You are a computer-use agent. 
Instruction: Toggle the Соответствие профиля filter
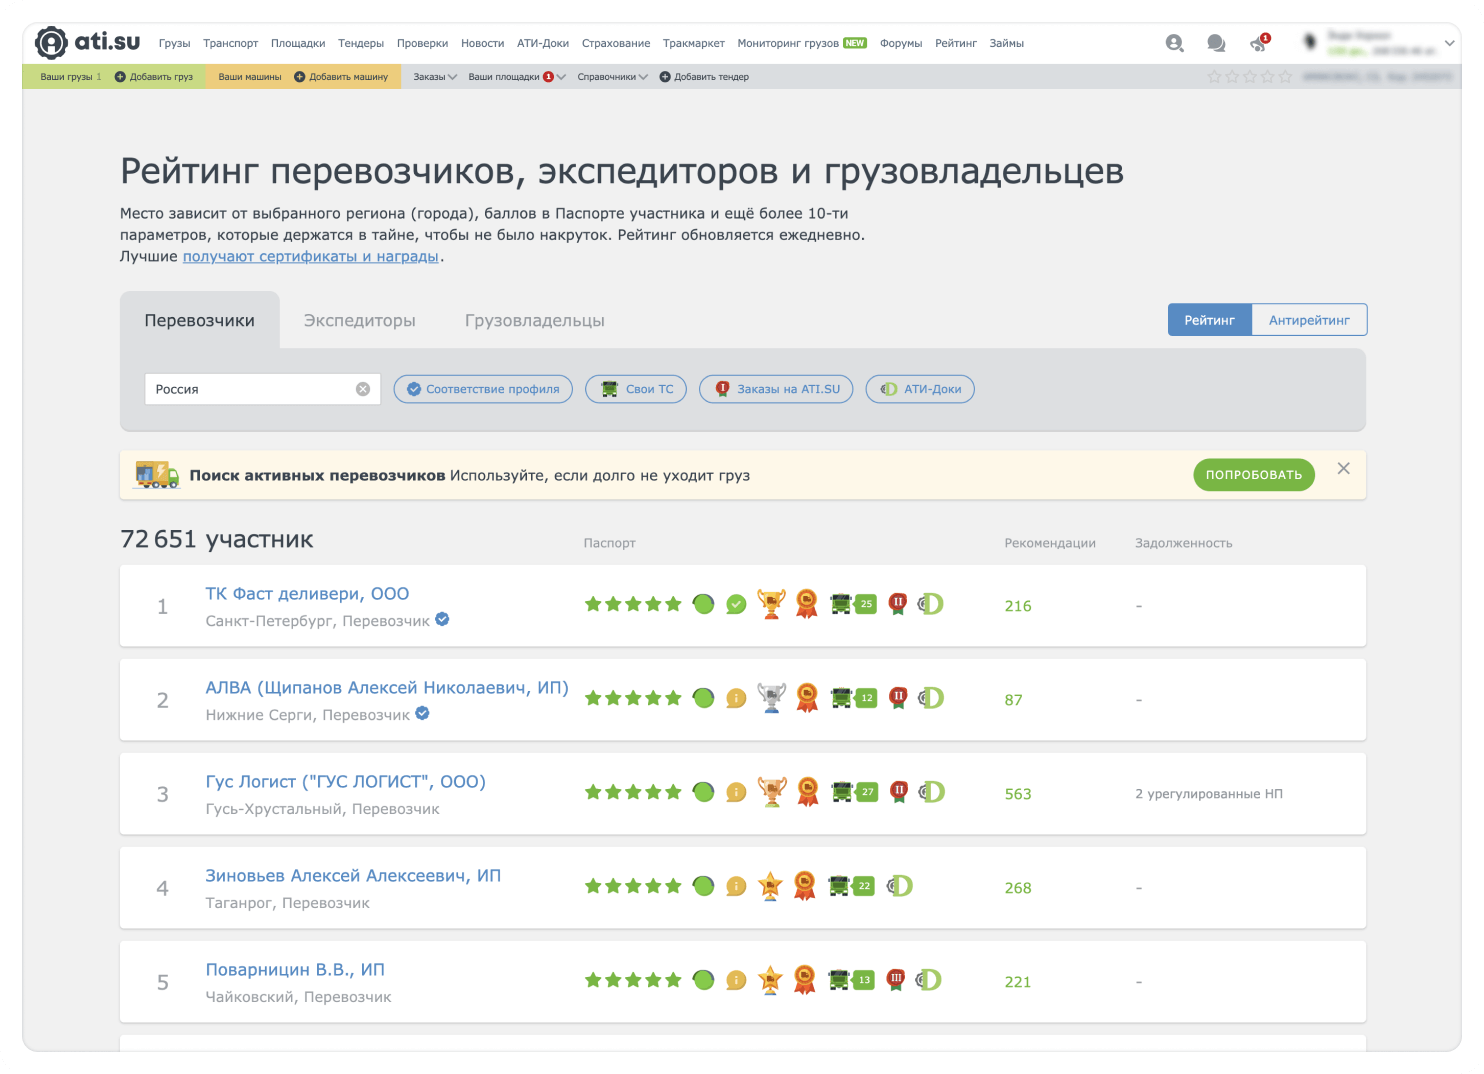(x=483, y=389)
